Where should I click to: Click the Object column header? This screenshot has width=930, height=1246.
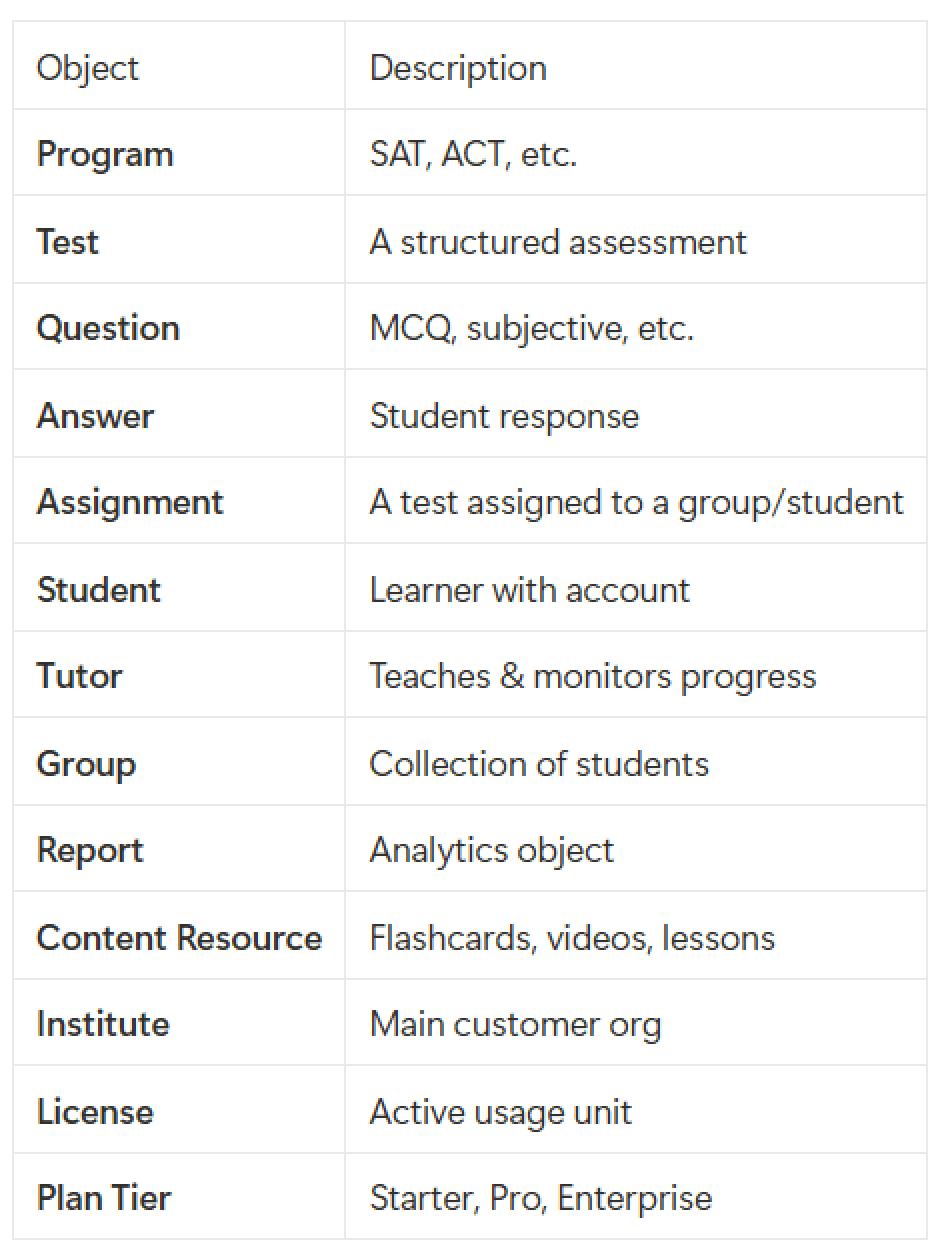tap(88, 68)
